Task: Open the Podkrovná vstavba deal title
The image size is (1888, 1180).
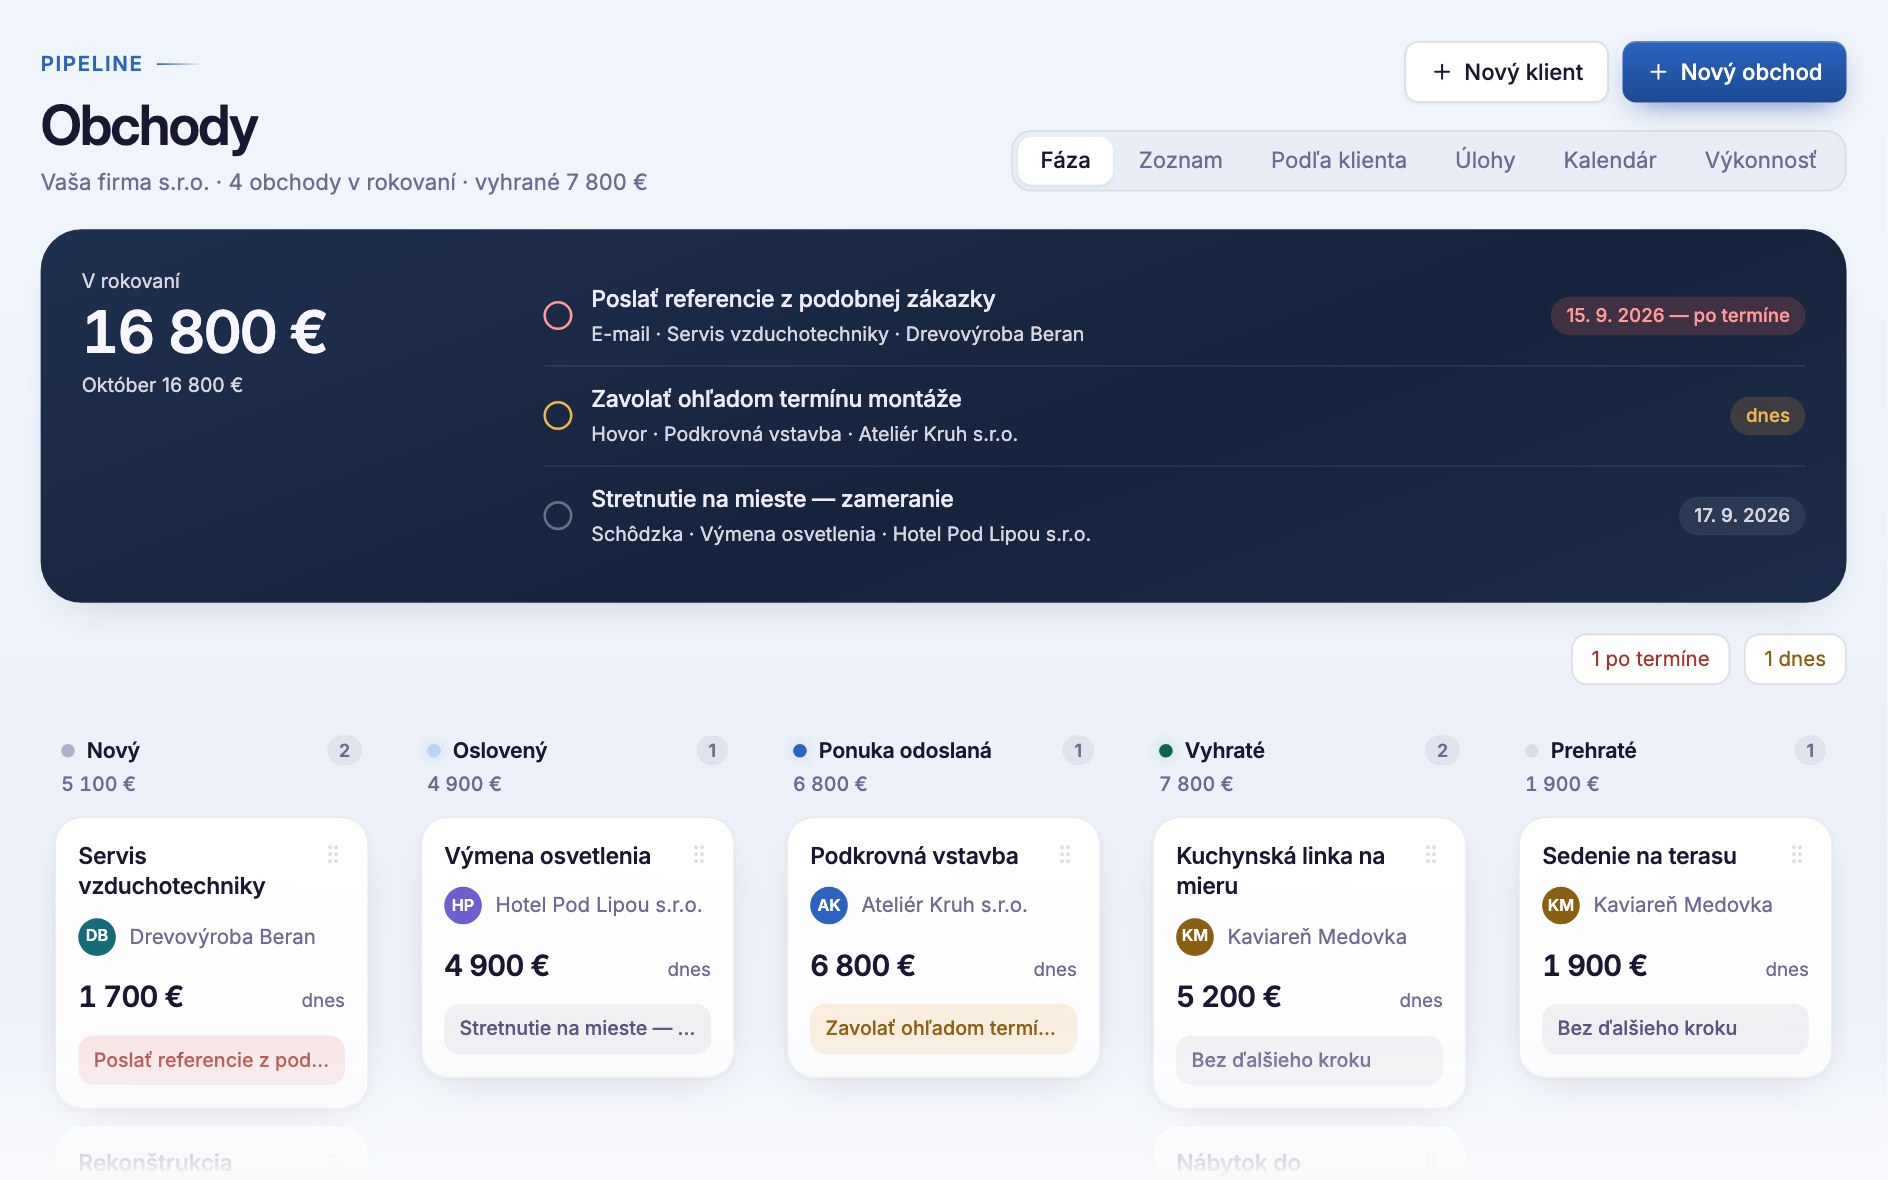Action: point(914,856)
